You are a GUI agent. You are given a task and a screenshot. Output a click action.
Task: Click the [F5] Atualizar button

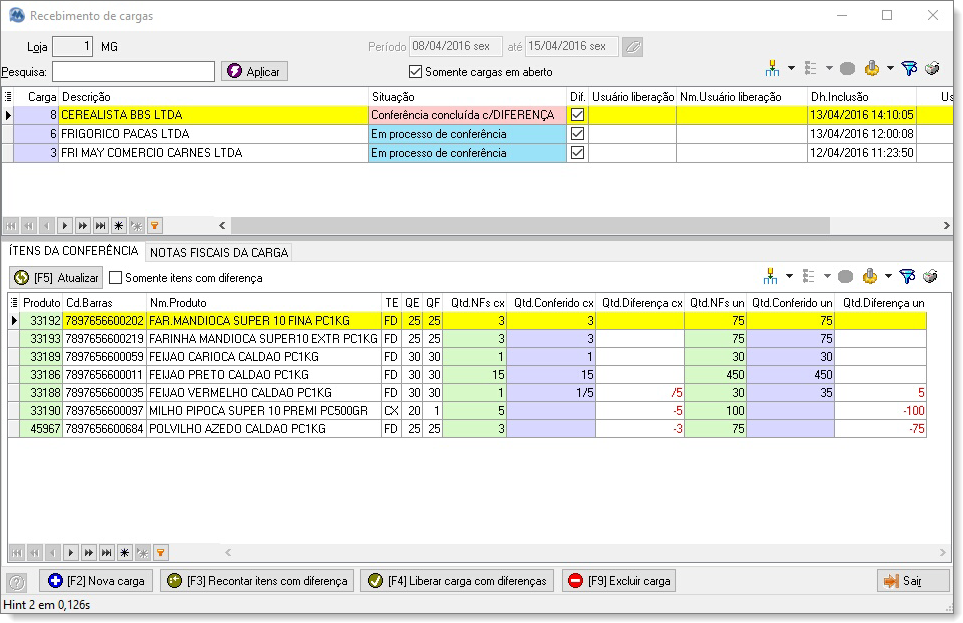[x=56, y=278]
